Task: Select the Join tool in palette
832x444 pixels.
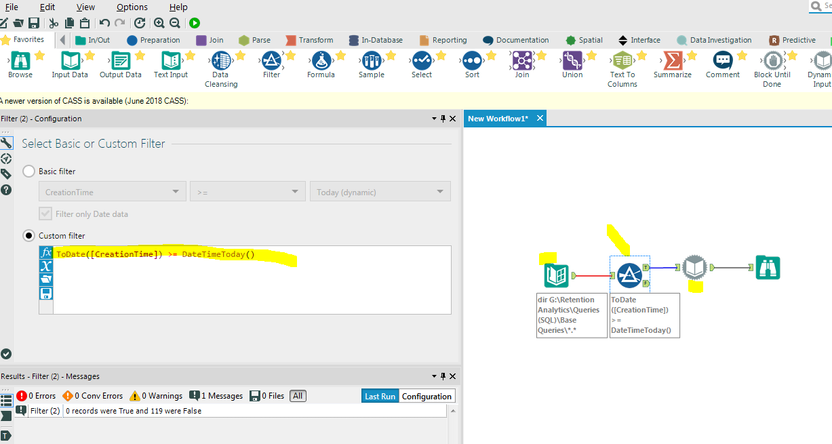Action: click(522, 65)
